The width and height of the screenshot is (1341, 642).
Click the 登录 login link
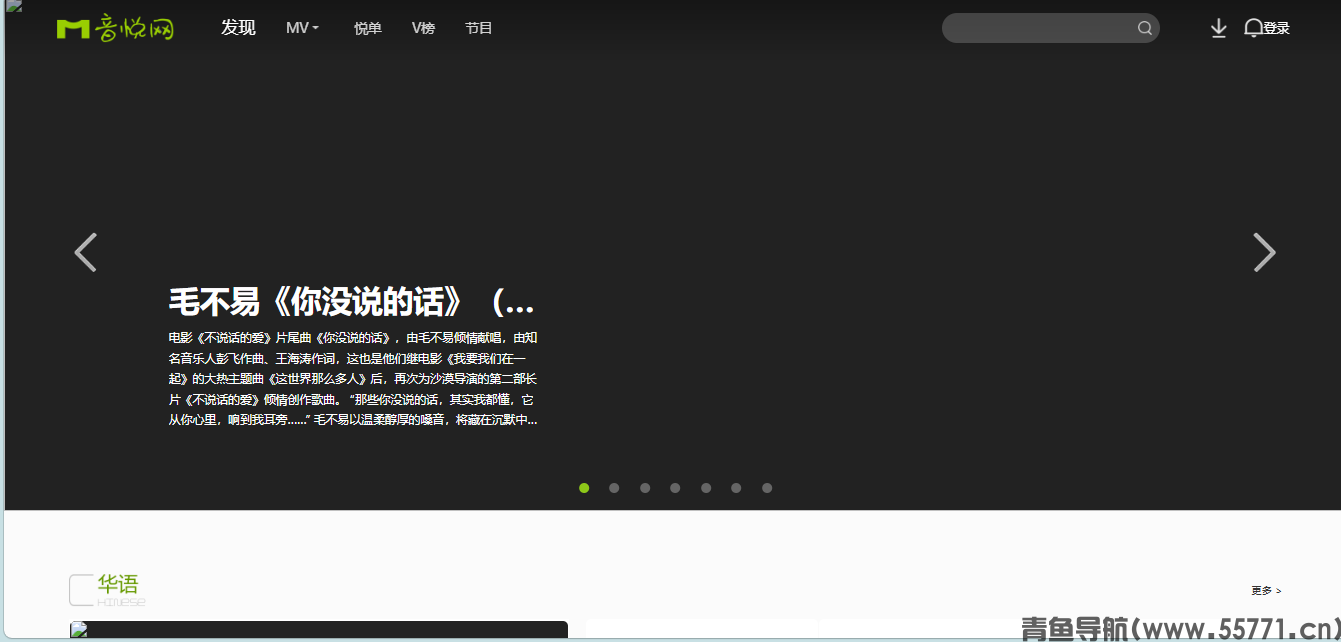(1276, 28)
